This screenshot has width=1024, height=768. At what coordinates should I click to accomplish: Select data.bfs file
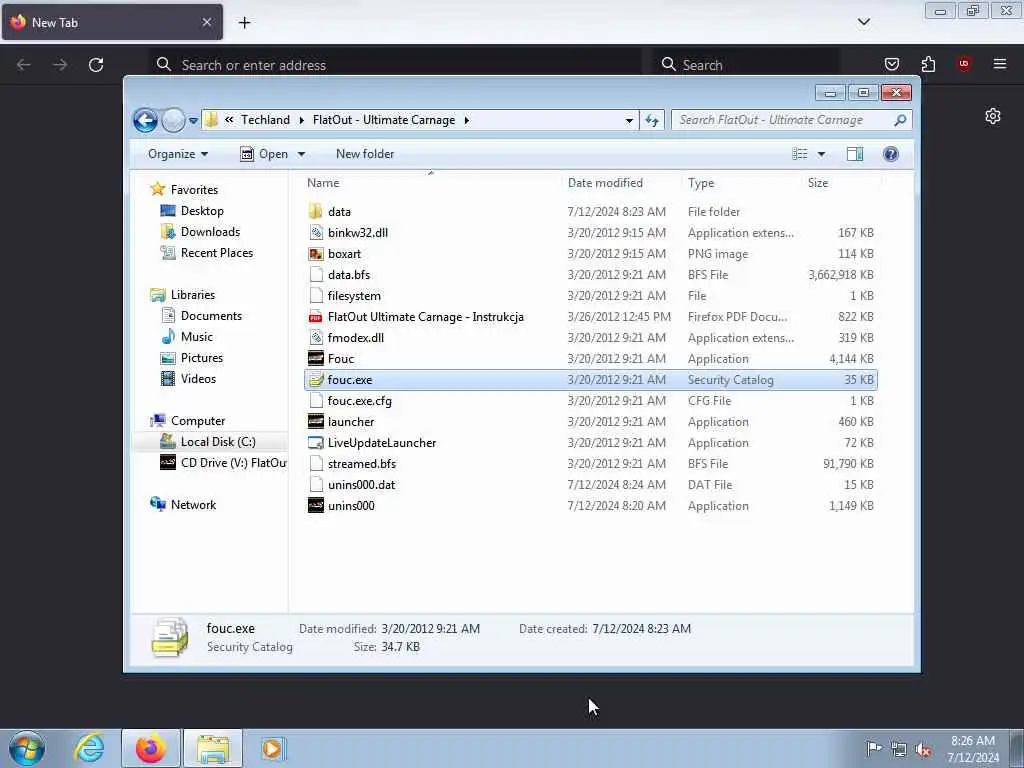click(x=349, y=275)
